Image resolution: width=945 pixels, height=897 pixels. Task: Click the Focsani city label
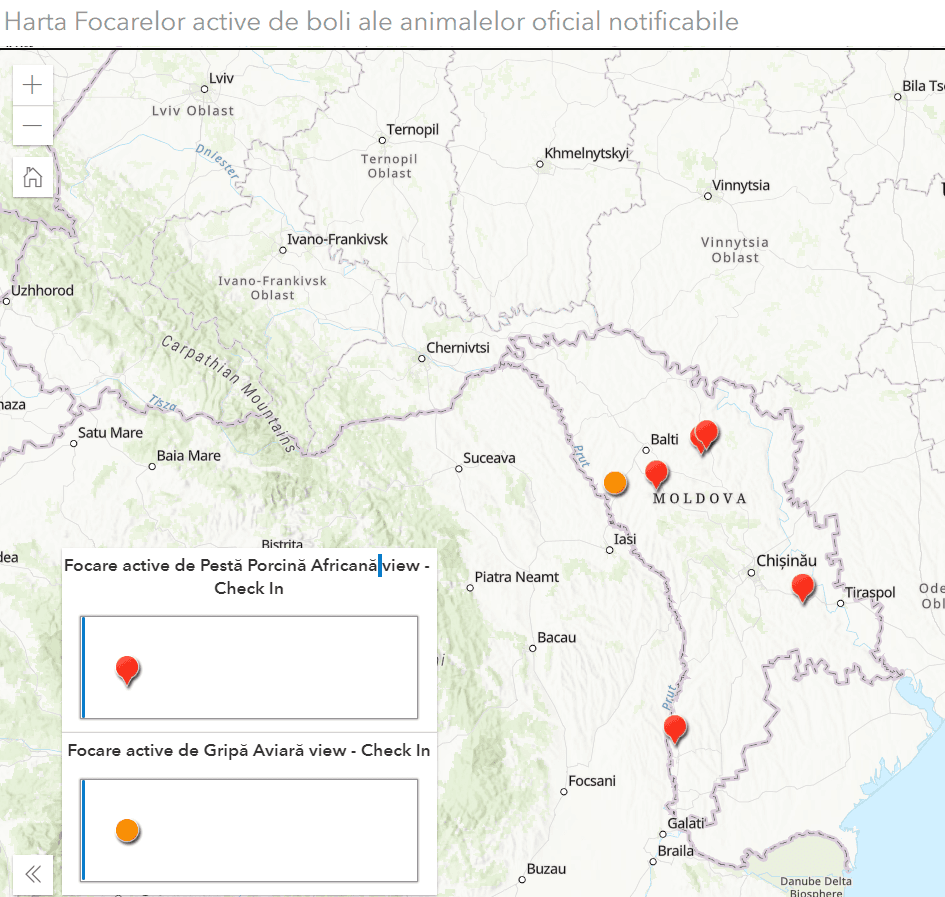click(592, 781)
